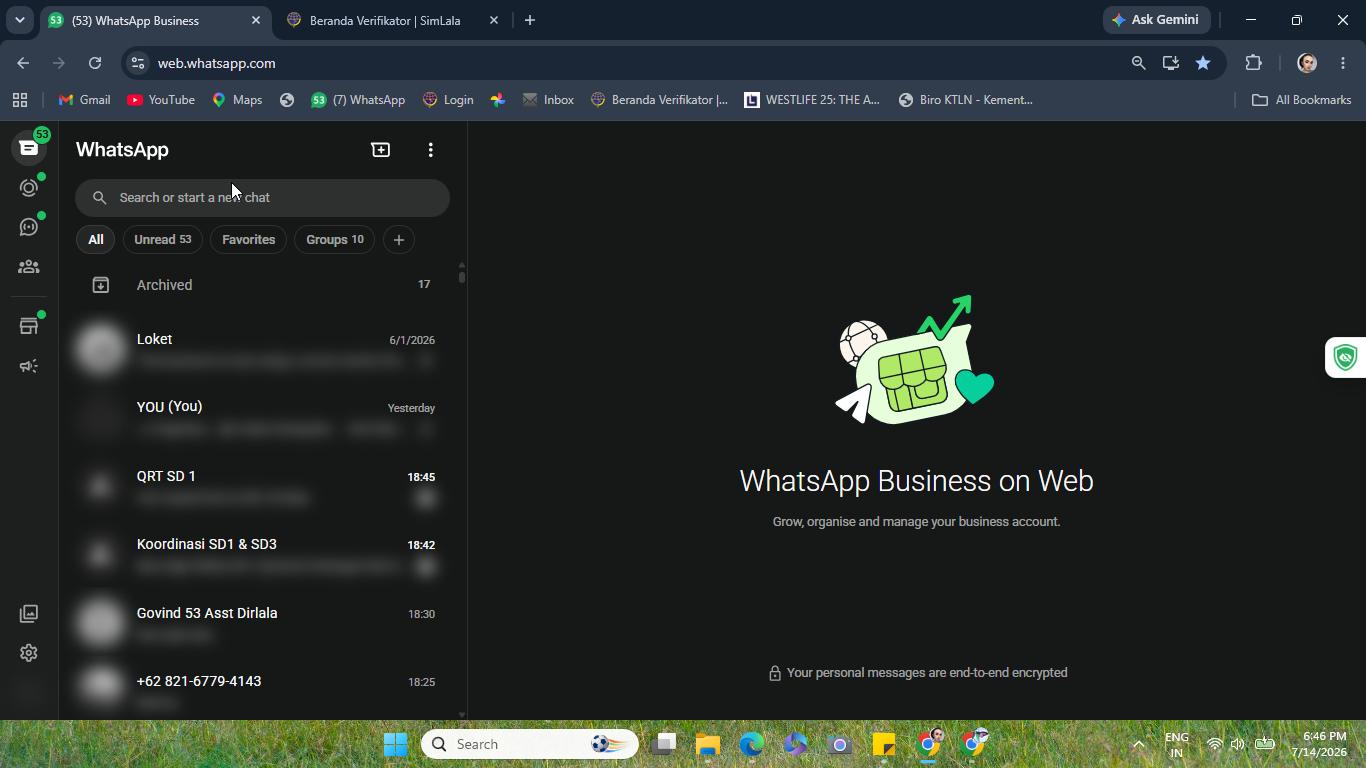The image size is (1366, 768).
Task: Open the Status updates icon
Action: point(29,188)
